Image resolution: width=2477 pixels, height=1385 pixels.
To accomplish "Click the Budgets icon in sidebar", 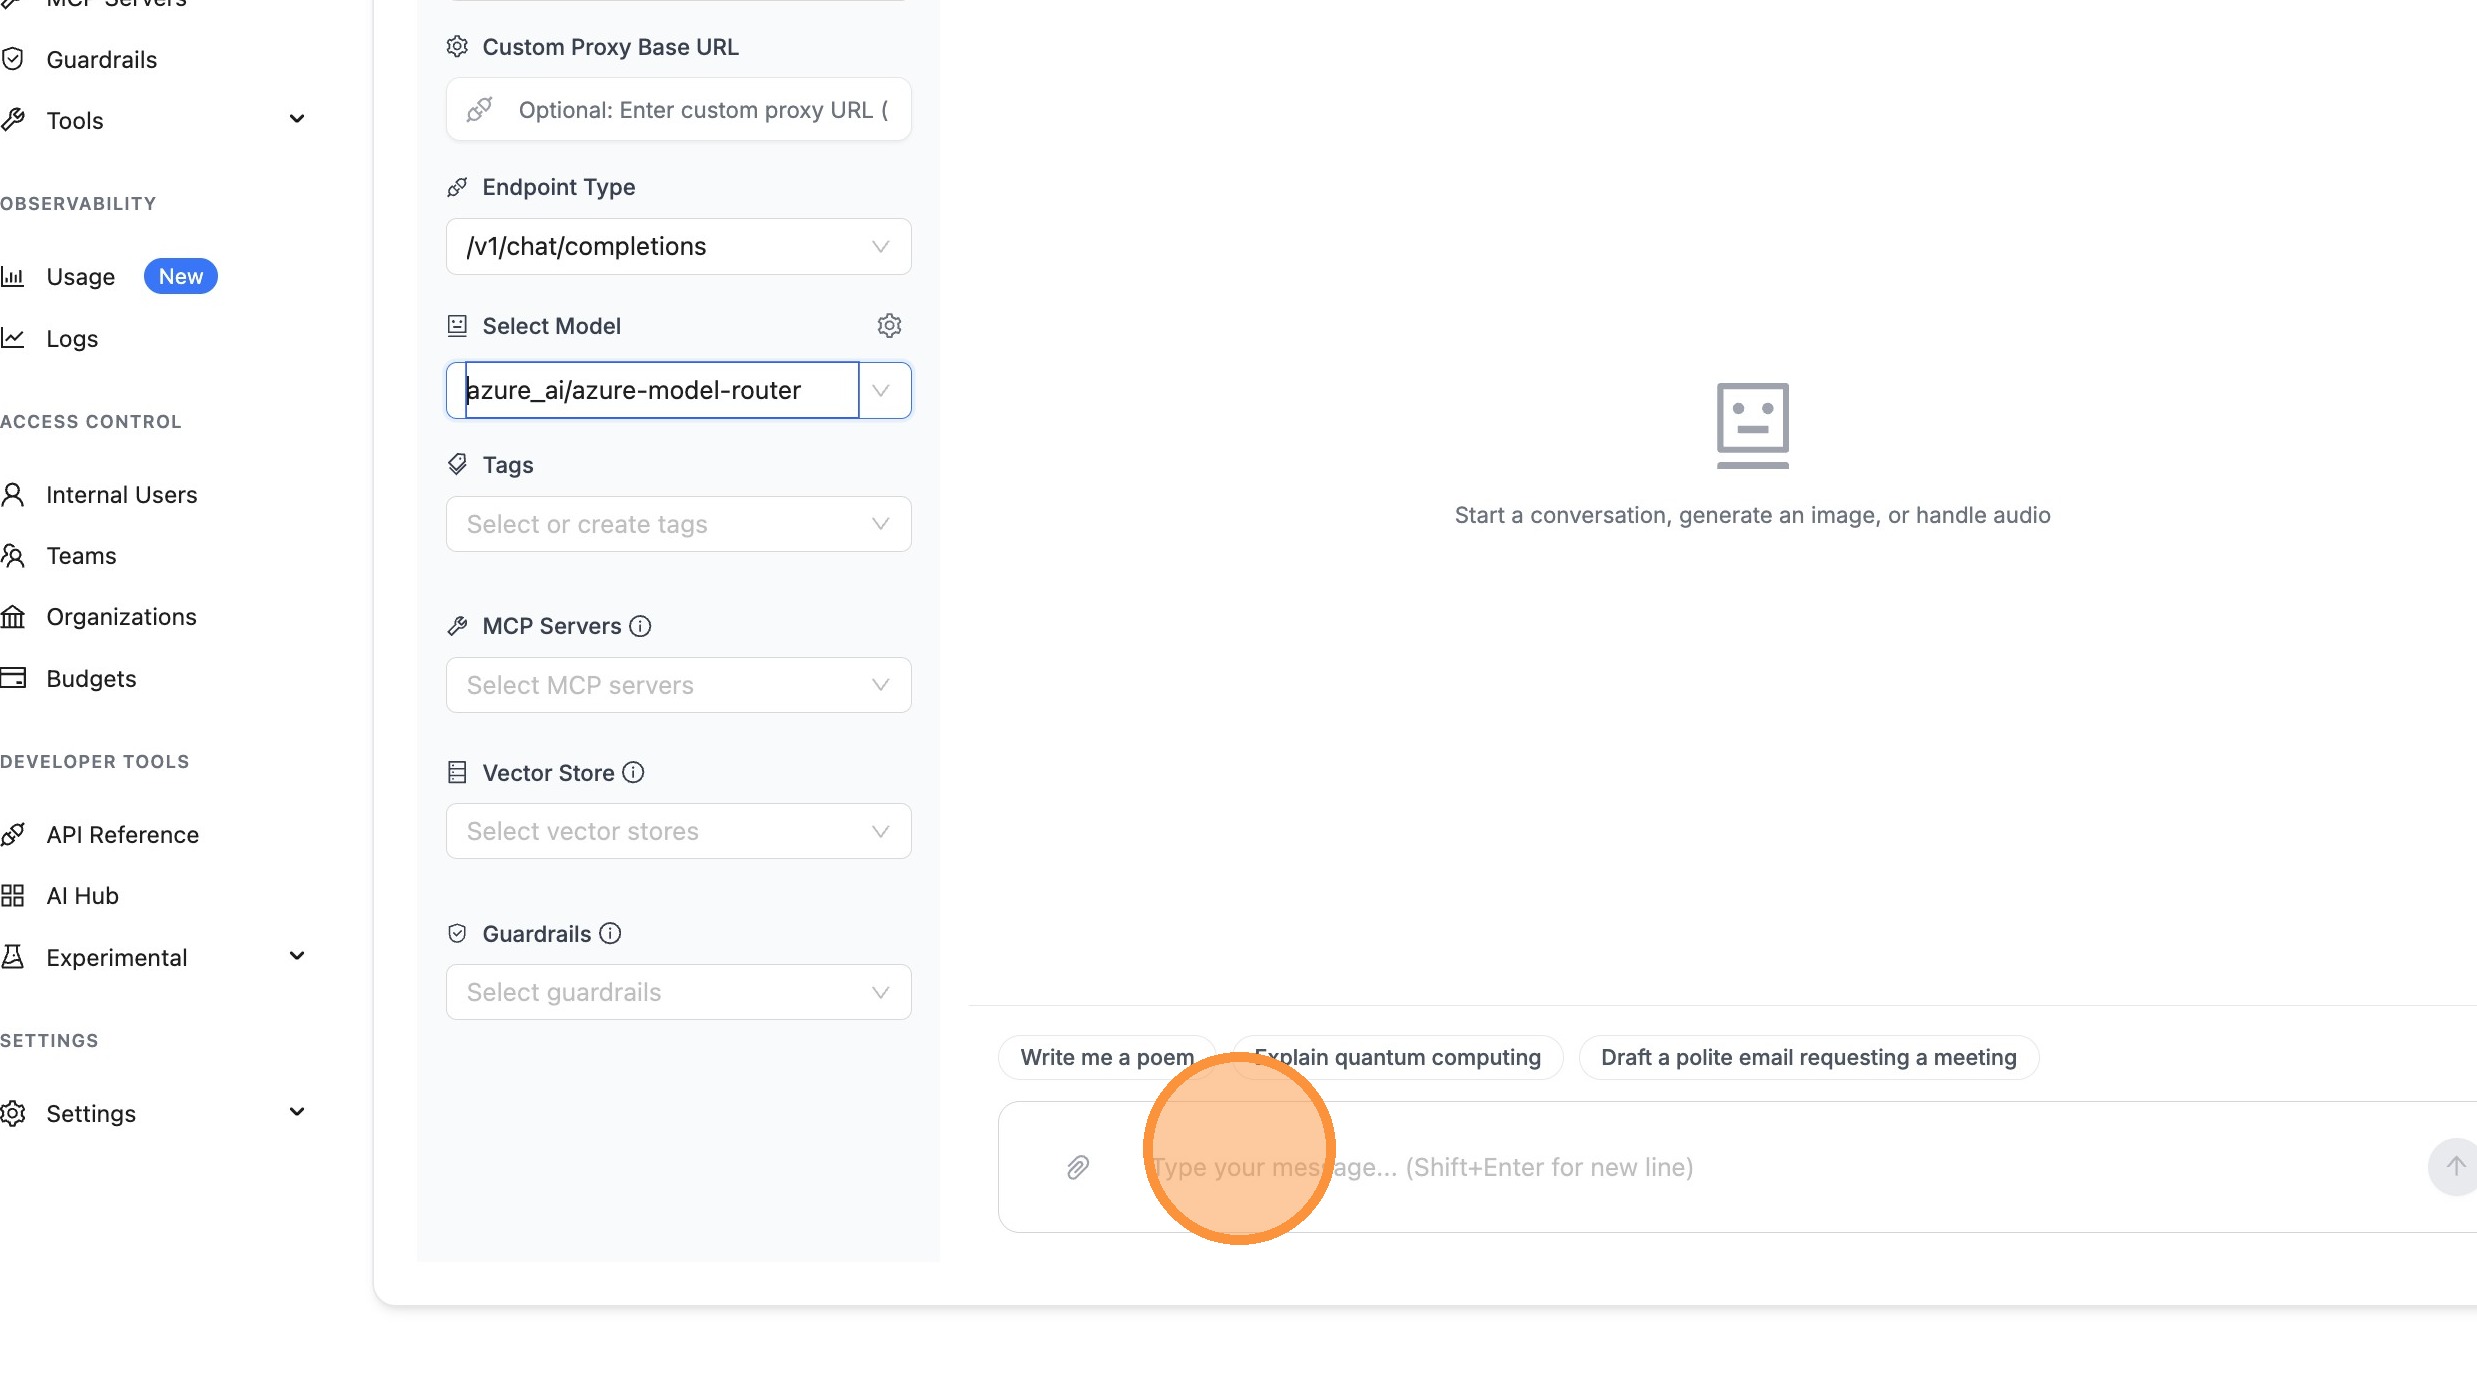I will pos(13,679).
